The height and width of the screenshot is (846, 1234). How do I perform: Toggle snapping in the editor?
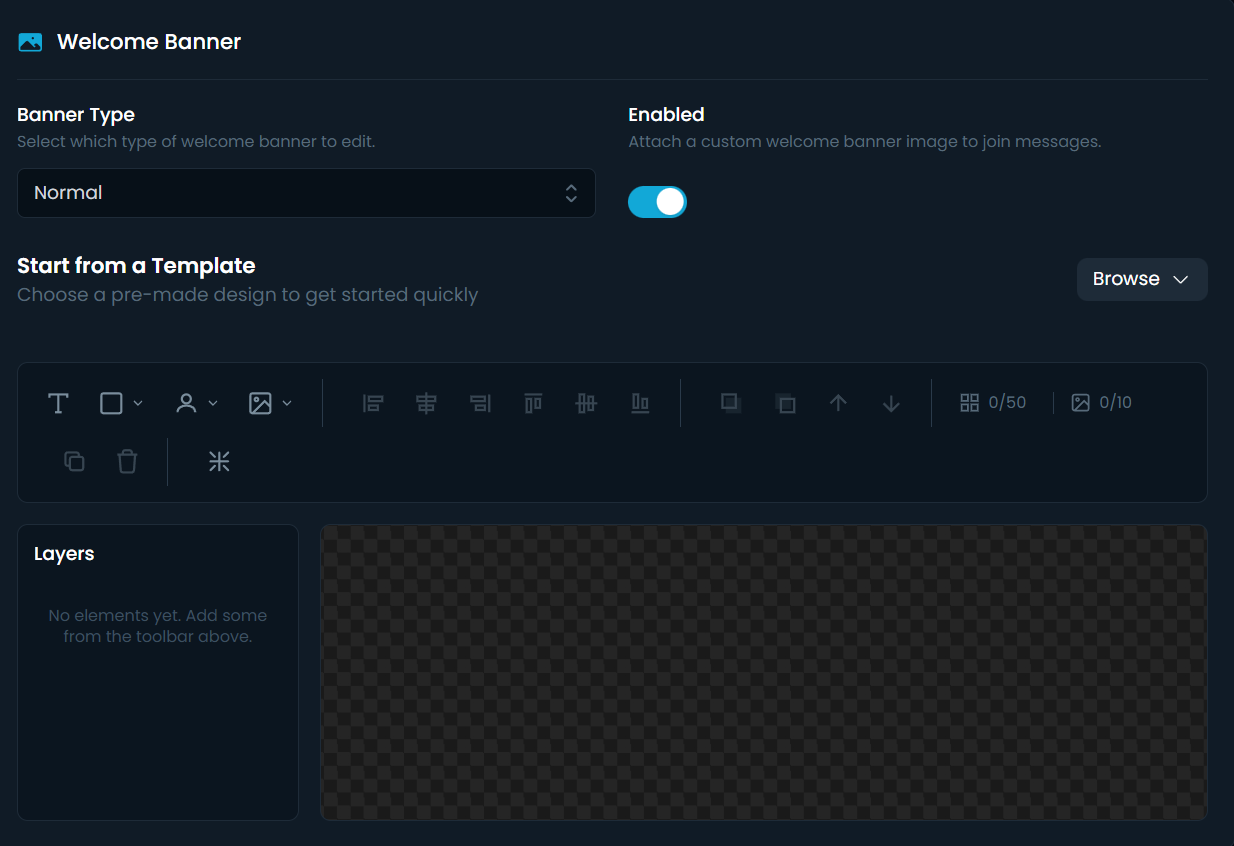[x=219, y=461]
